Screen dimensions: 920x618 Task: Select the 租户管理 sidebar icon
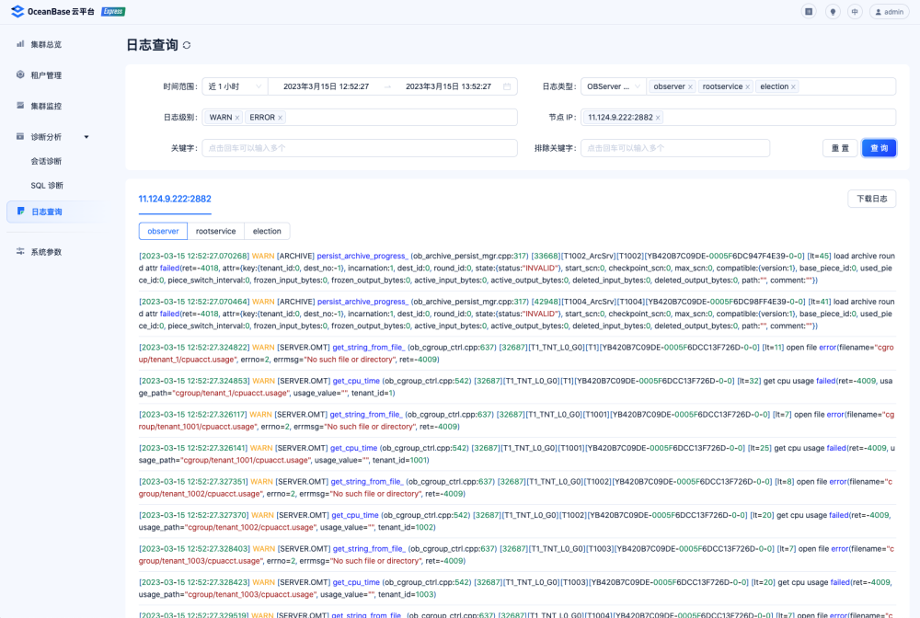(x=21, y=75)
